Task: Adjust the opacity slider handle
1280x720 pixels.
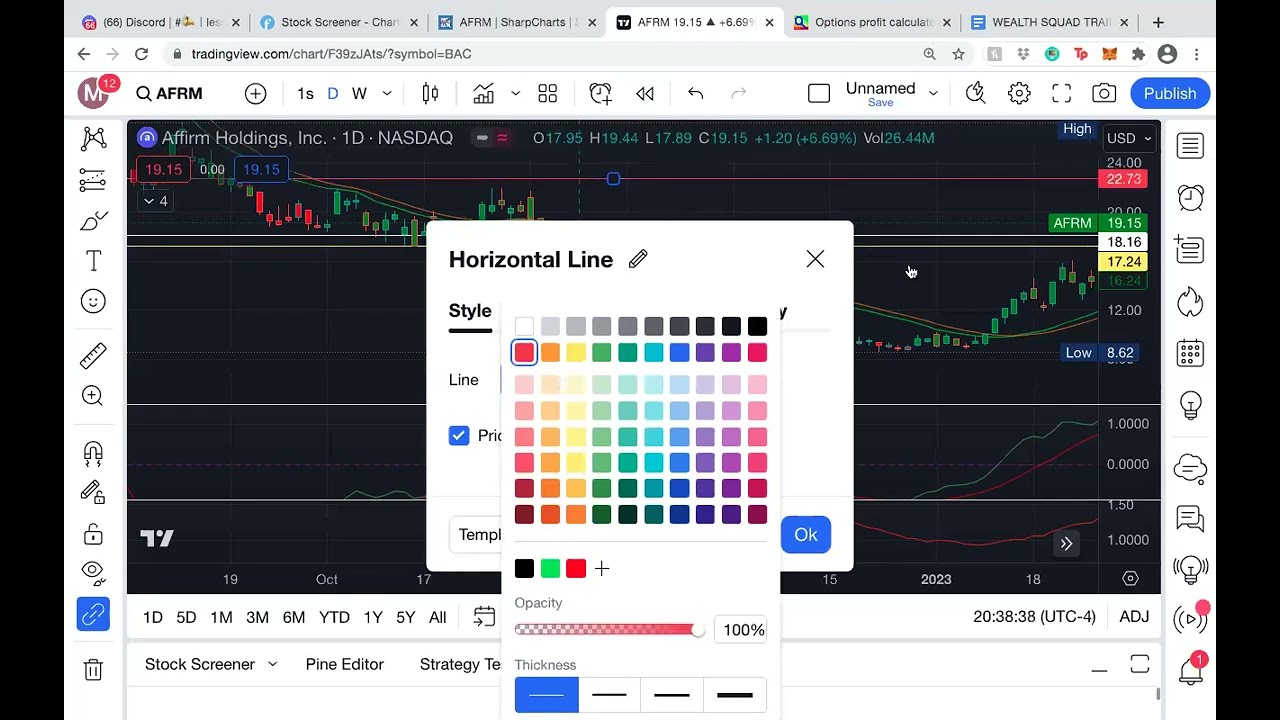Action: (697, 630)
